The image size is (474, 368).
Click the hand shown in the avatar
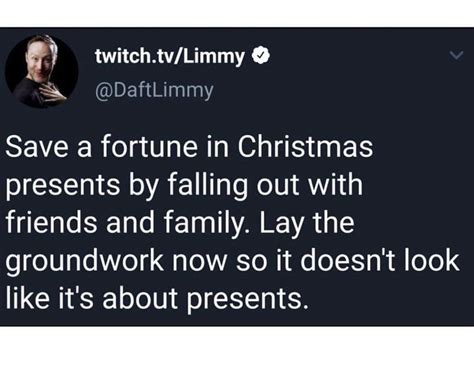pos(53,91)
